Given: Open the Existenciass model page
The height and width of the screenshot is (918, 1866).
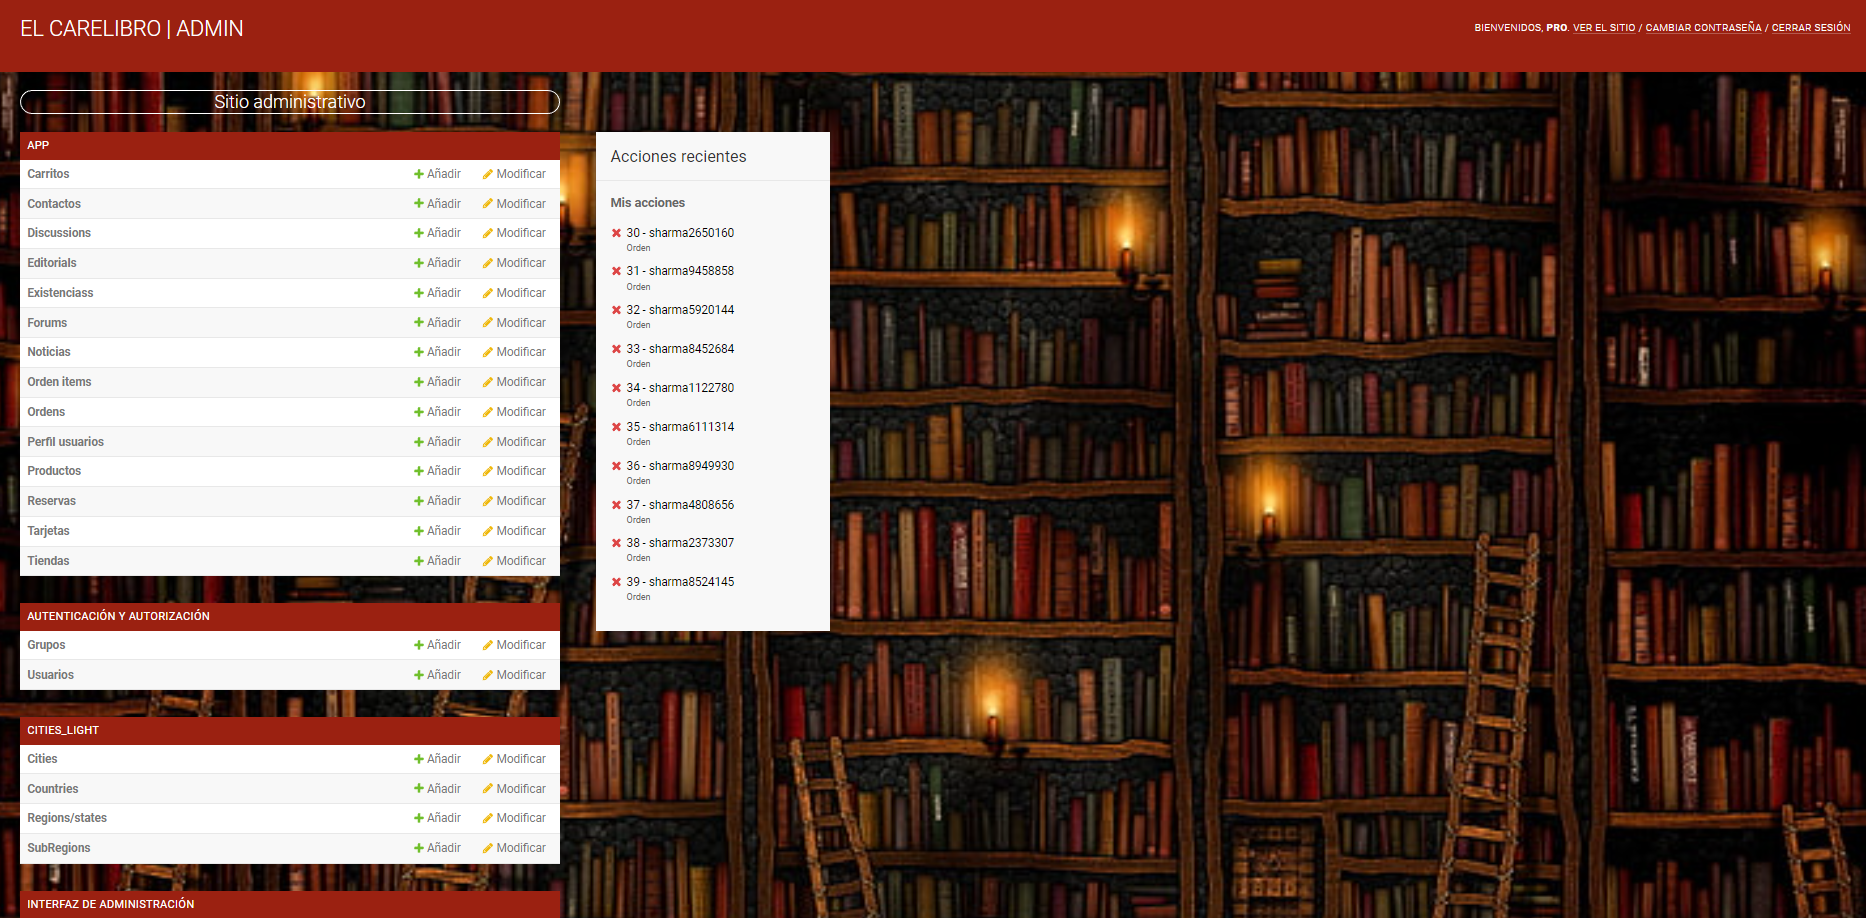Looking at the screenshot, I should [x=60, y=292].
